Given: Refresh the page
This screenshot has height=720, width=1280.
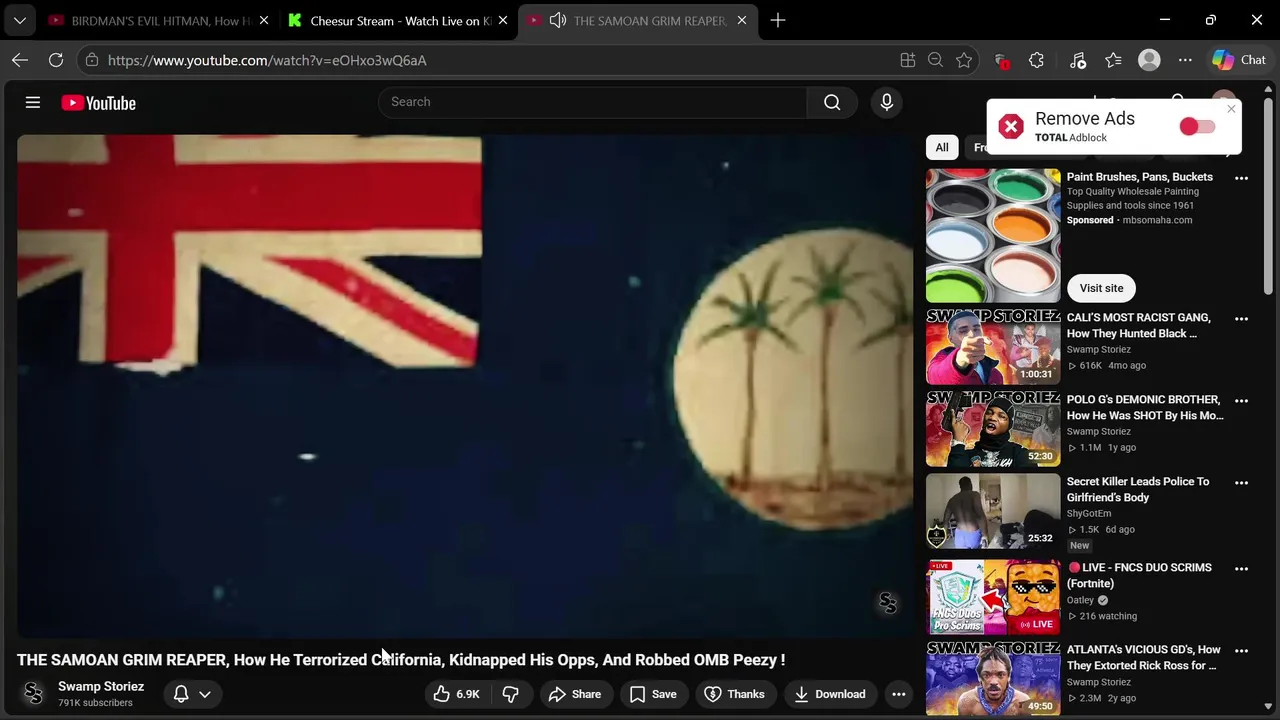Looking at the screenshot, I should point(56,60).
